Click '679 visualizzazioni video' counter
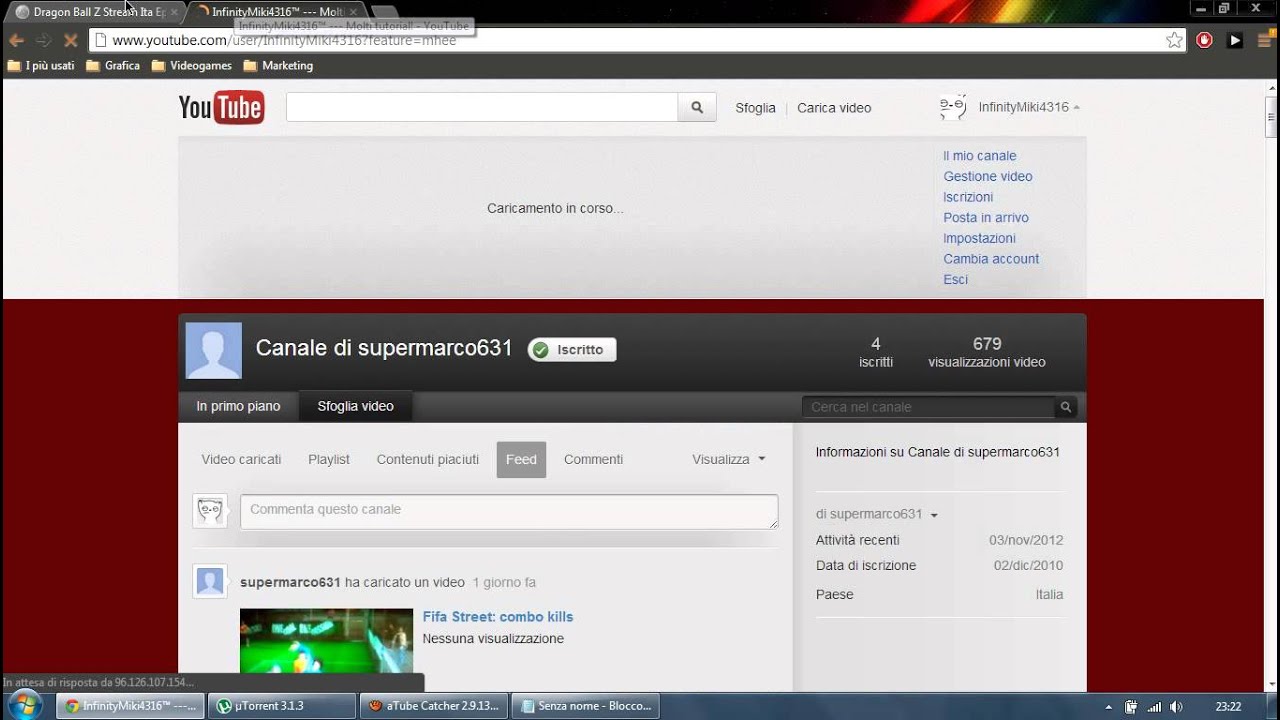Image resolution: width=1280 pixels, height=720 pixels. point(987,352)
